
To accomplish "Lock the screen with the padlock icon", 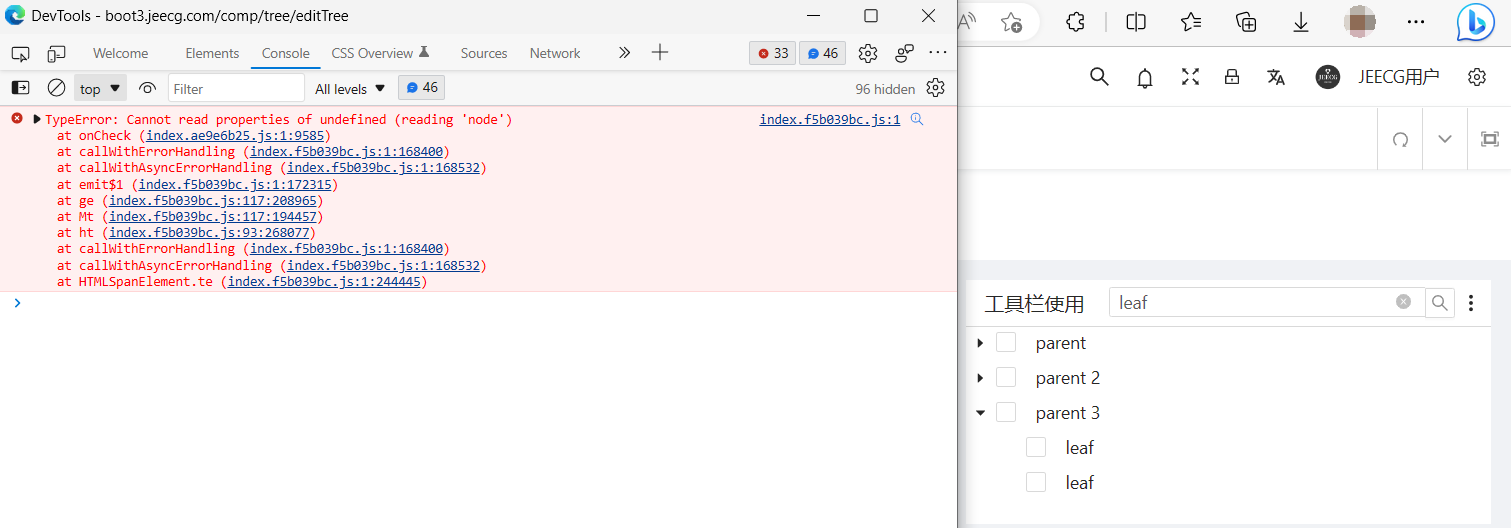I will coord(1232,77).
